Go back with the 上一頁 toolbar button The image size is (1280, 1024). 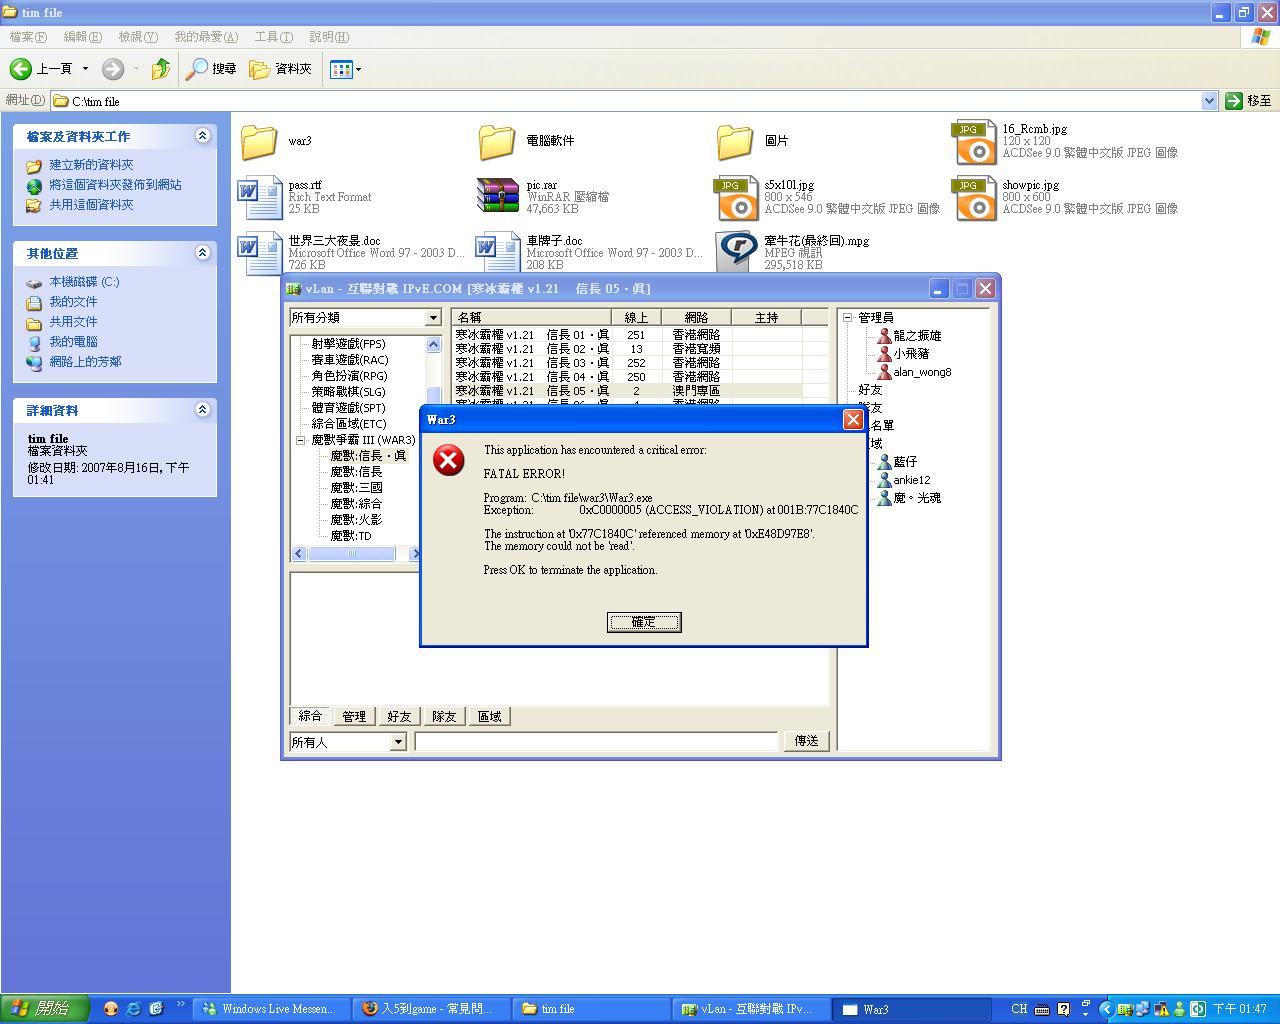pyautogui.click(x=42, y=69)
